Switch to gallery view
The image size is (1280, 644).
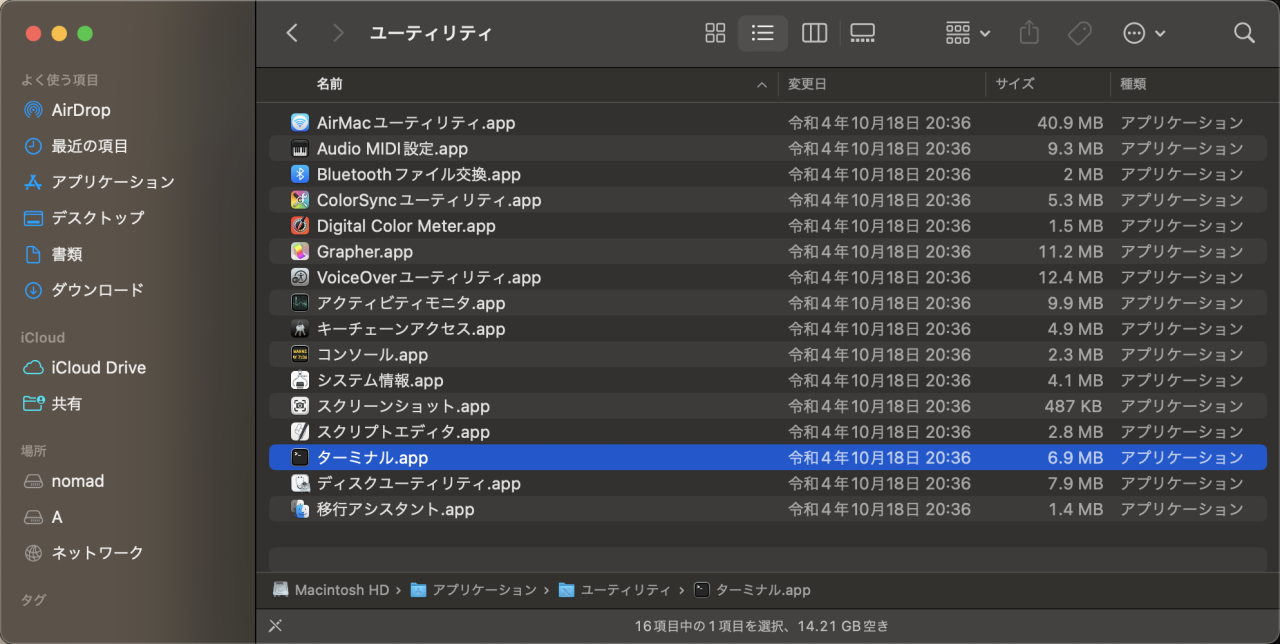tap(862, 33)
